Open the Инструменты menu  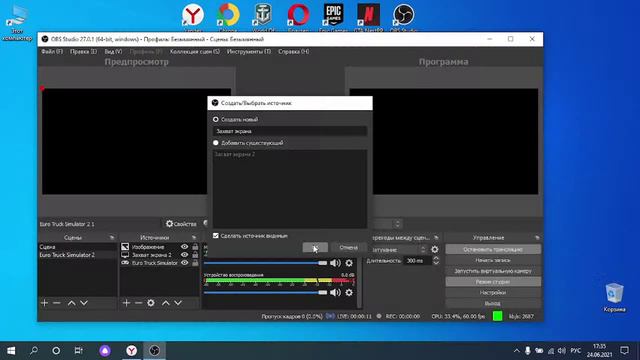(249, 51)
